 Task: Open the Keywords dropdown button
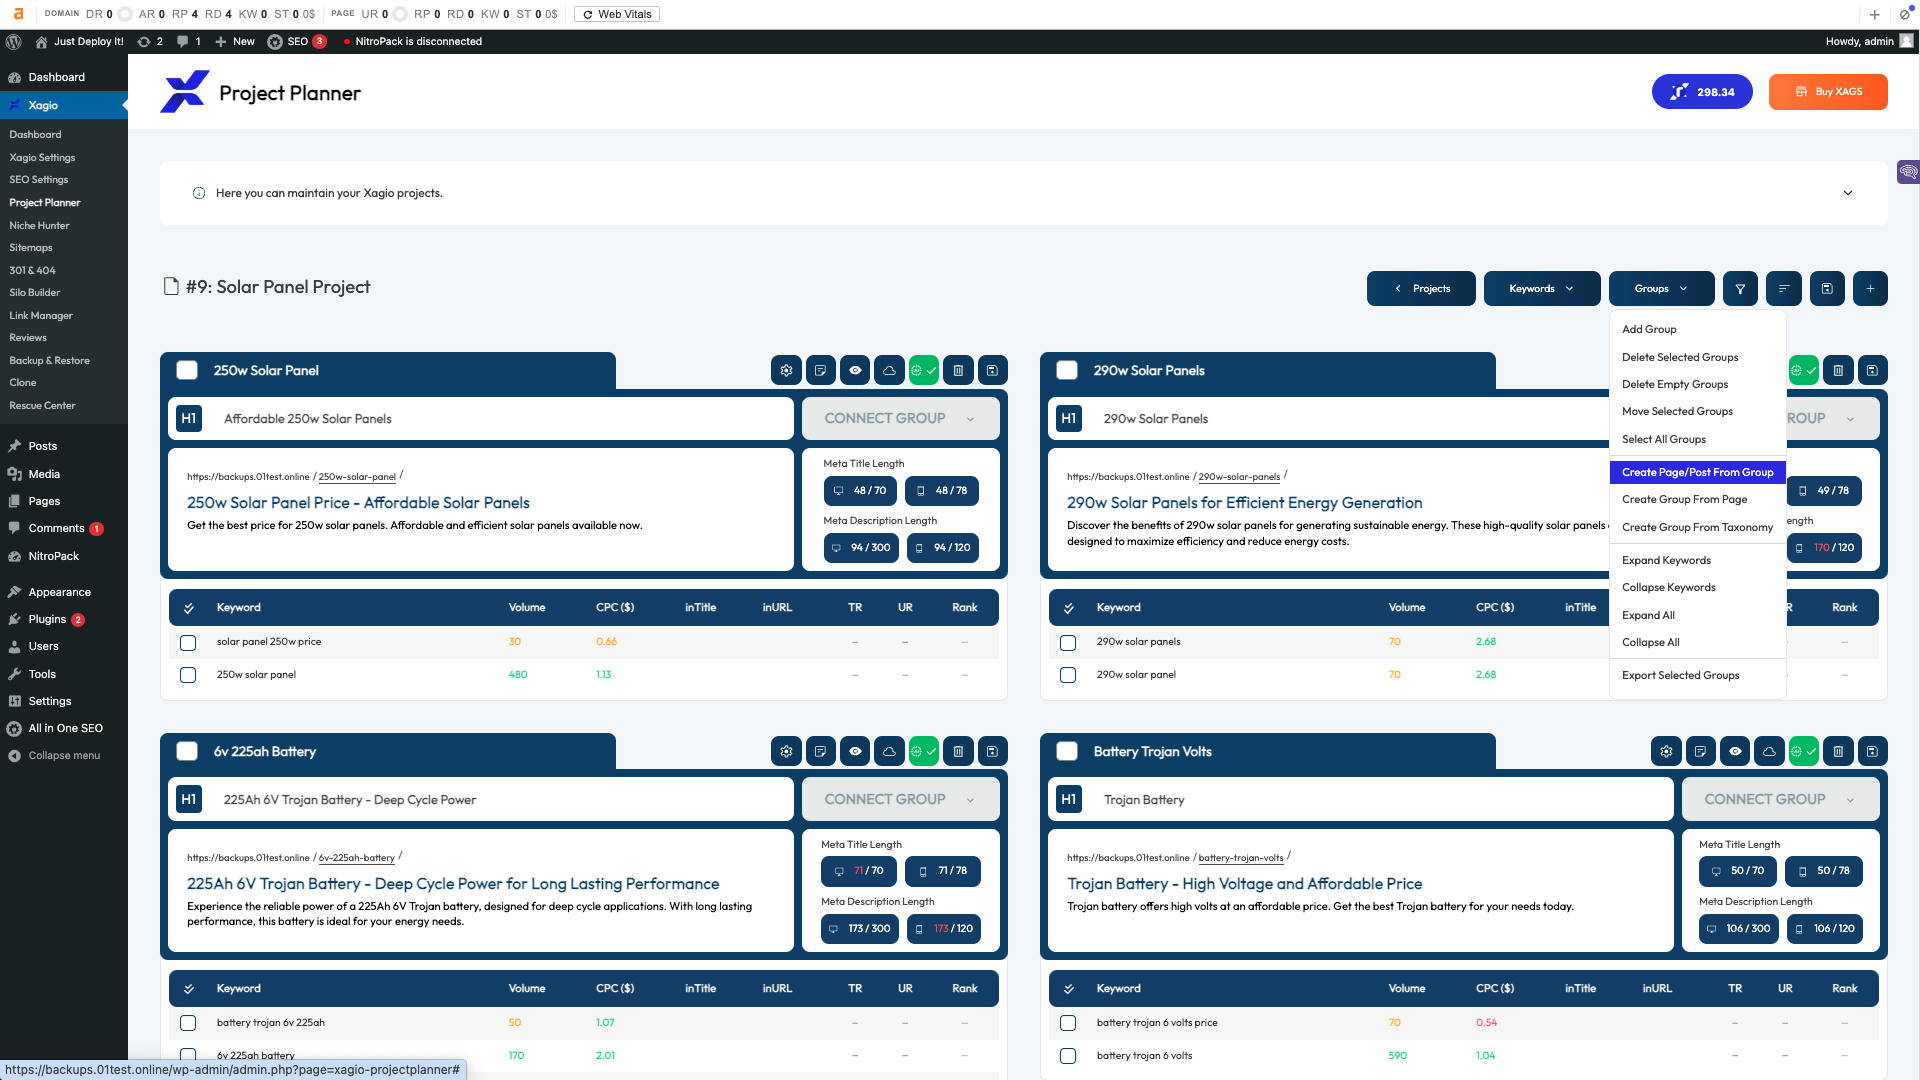(x=1542, y=289)
